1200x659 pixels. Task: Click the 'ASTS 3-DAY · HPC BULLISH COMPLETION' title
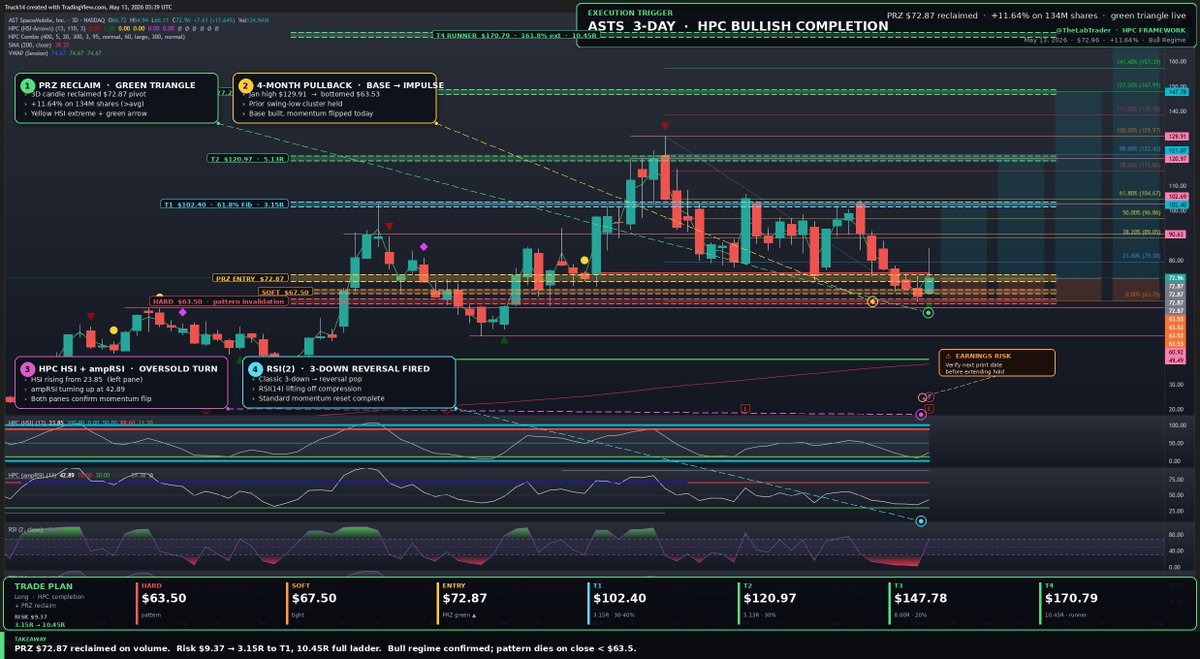(738, 26)
